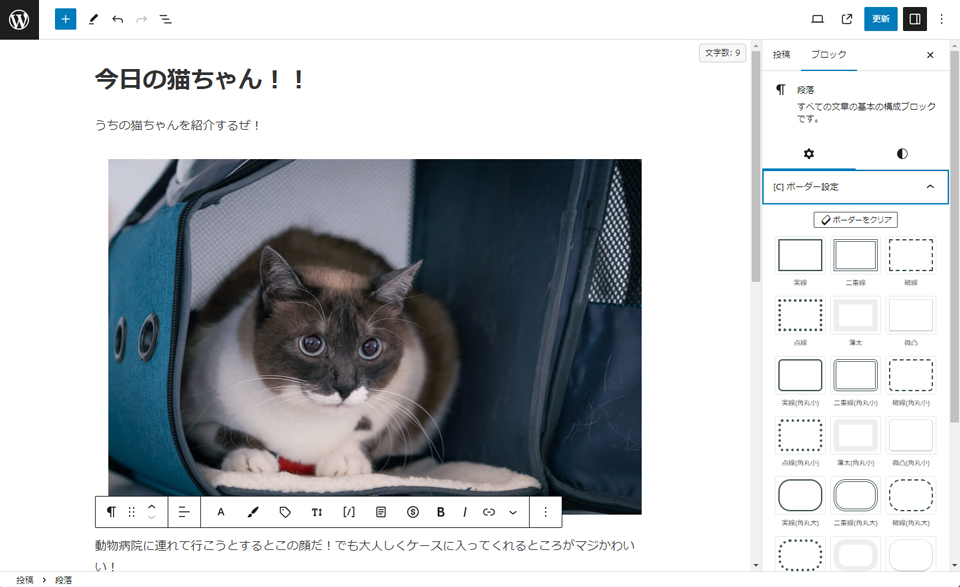Open the block inserter with the plus icon
Screen dimensions: 960x587
coord(66,18)
